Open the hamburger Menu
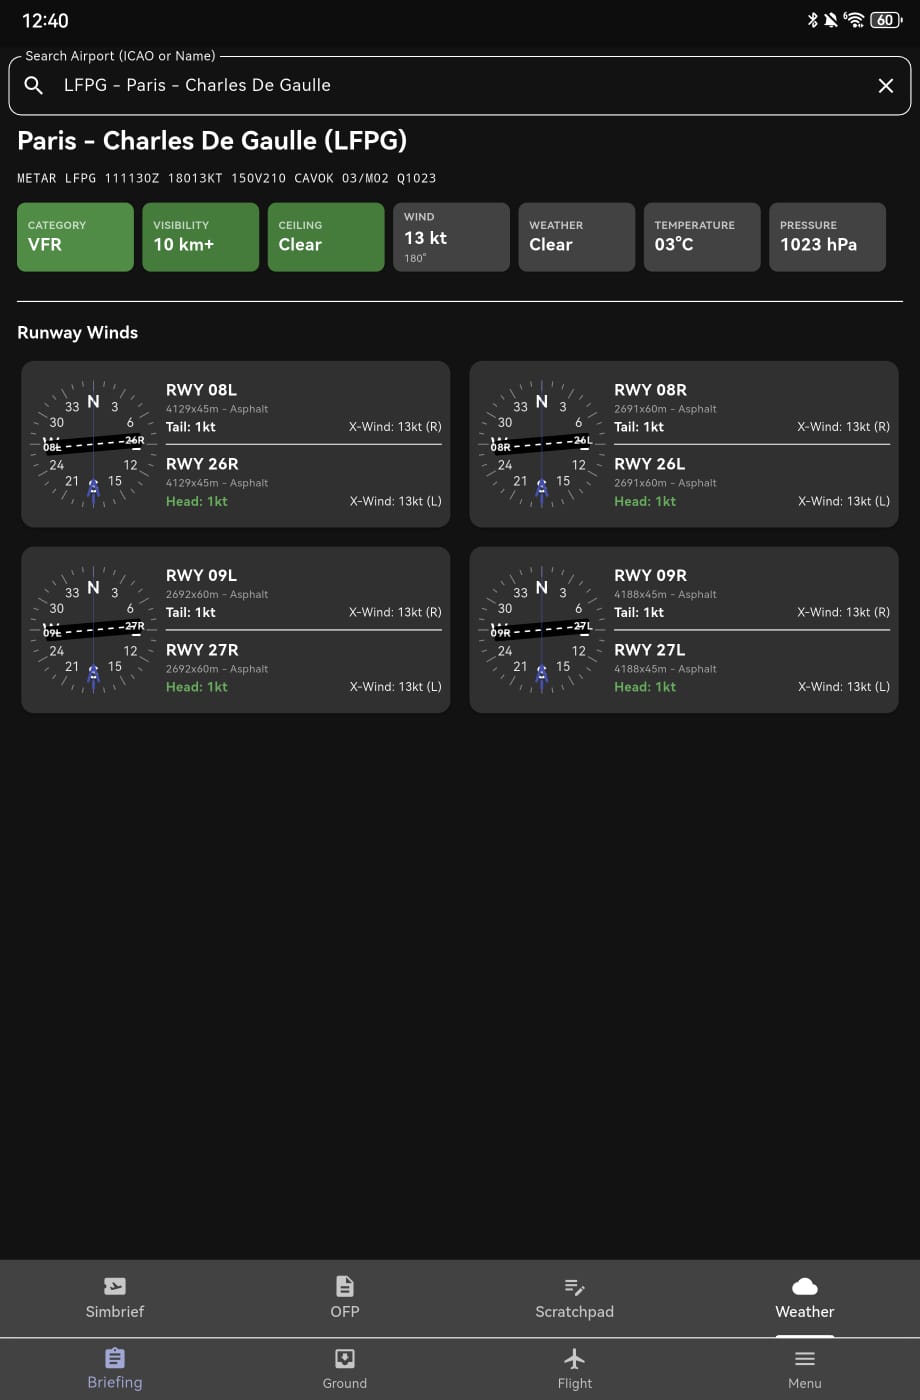This screenshot has width=920, height=1400. point(804,1369)
